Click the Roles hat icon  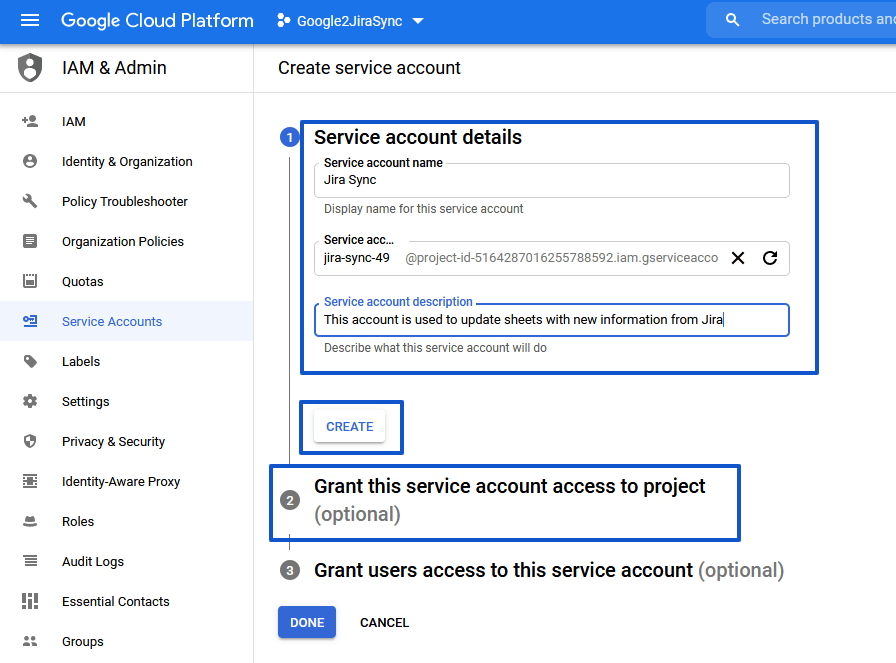pyautogui.click(x=30, y=521)
